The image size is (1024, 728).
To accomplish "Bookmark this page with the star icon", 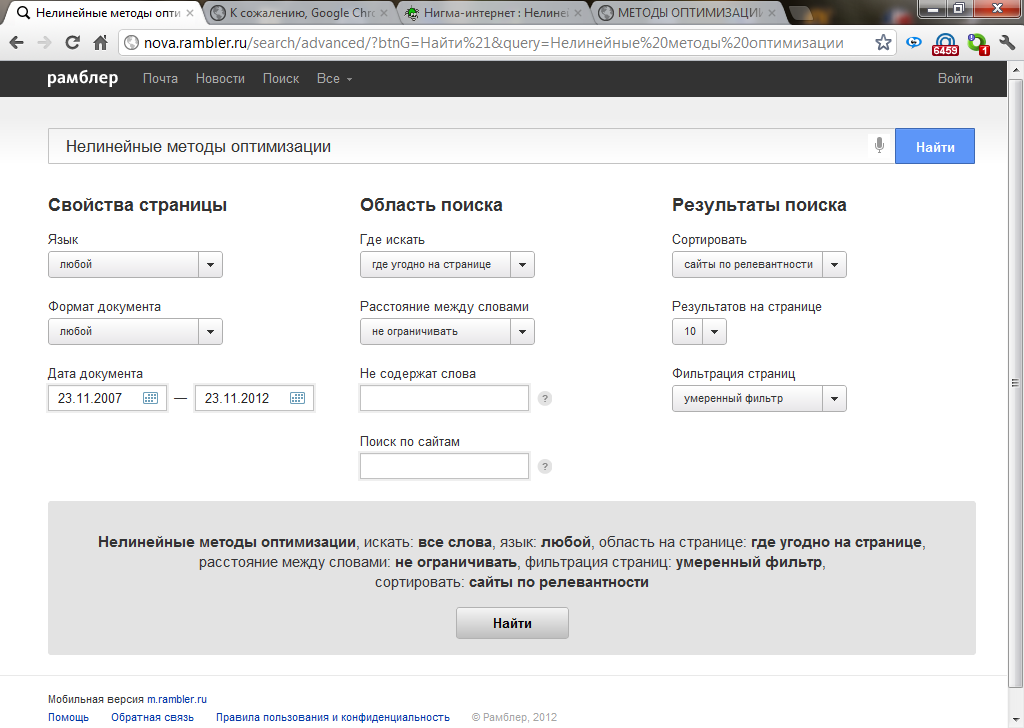I will tap(883, 42).
